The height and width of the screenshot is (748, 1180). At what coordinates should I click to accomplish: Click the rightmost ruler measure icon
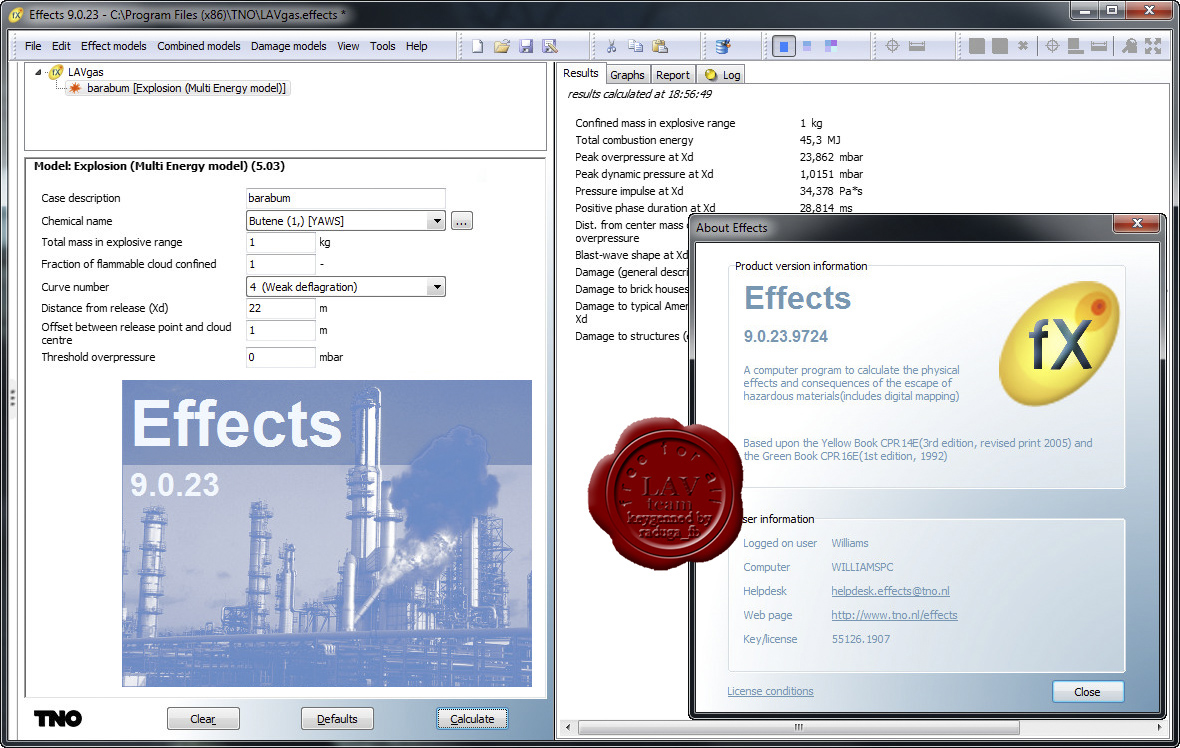[x=1099, y=47]
